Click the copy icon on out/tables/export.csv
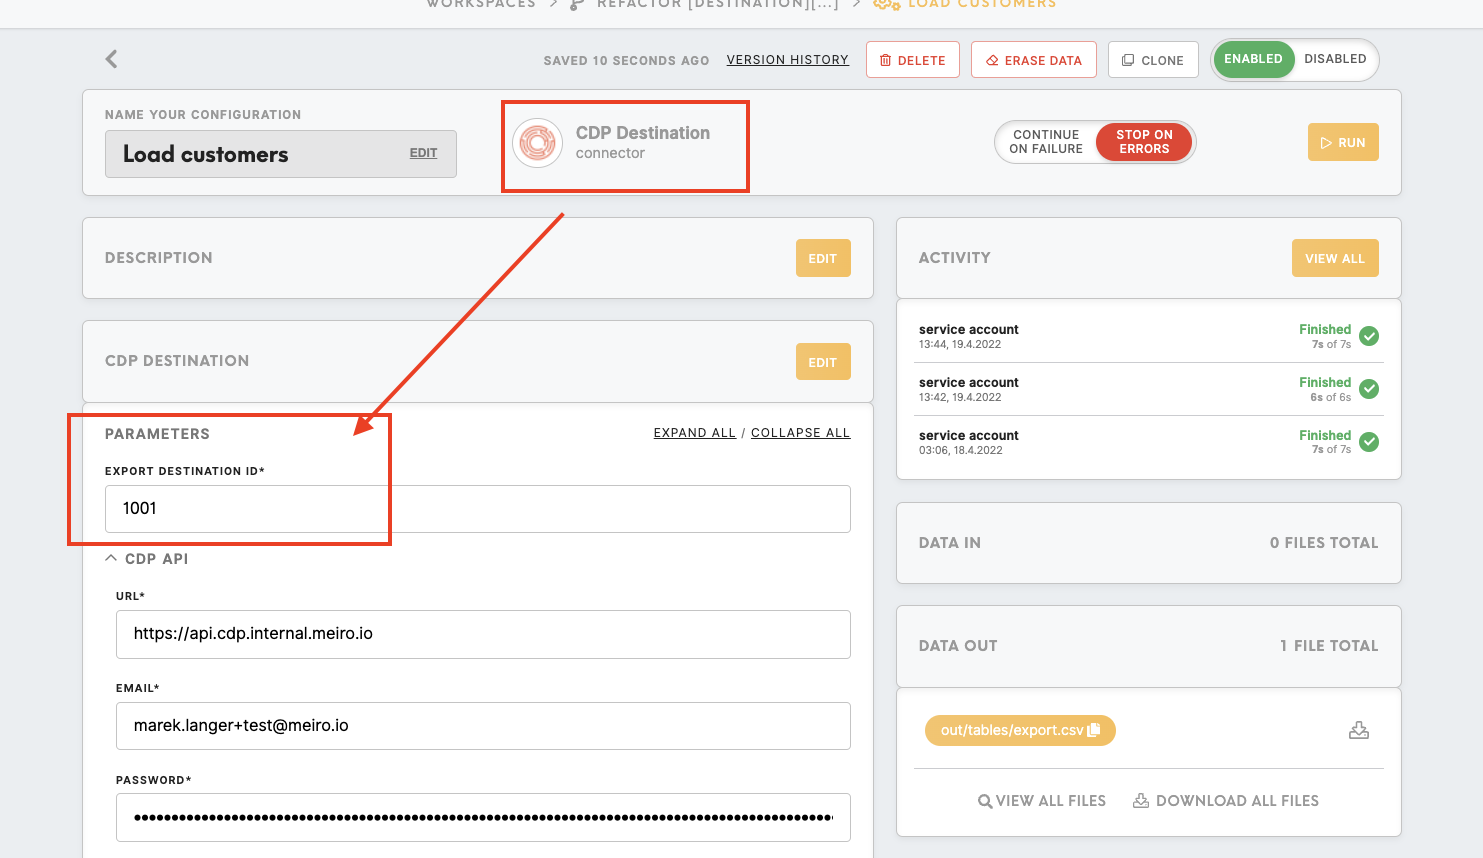Image resolution: width=1483 pixels, height=858 pixels. pos(1094,730)
